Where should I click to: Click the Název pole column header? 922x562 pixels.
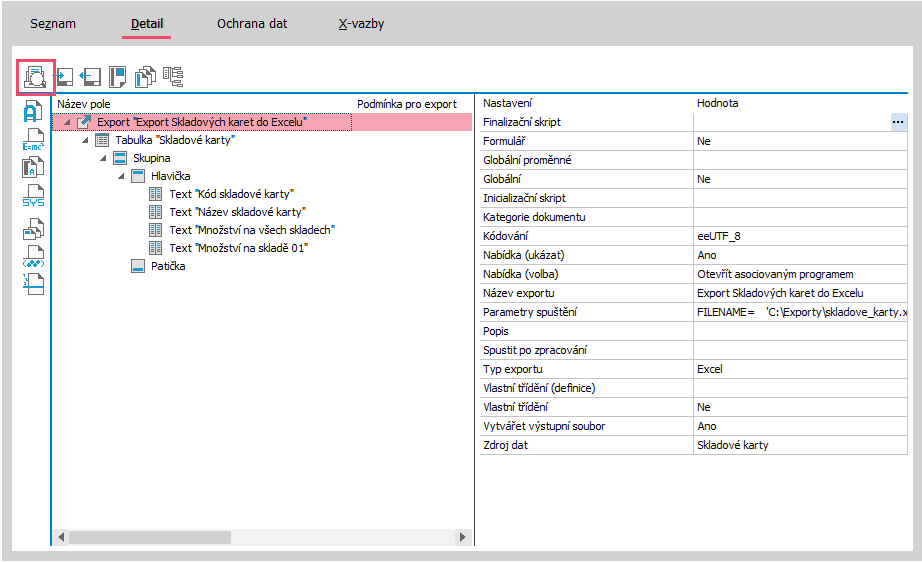click(x=83, y=104)
